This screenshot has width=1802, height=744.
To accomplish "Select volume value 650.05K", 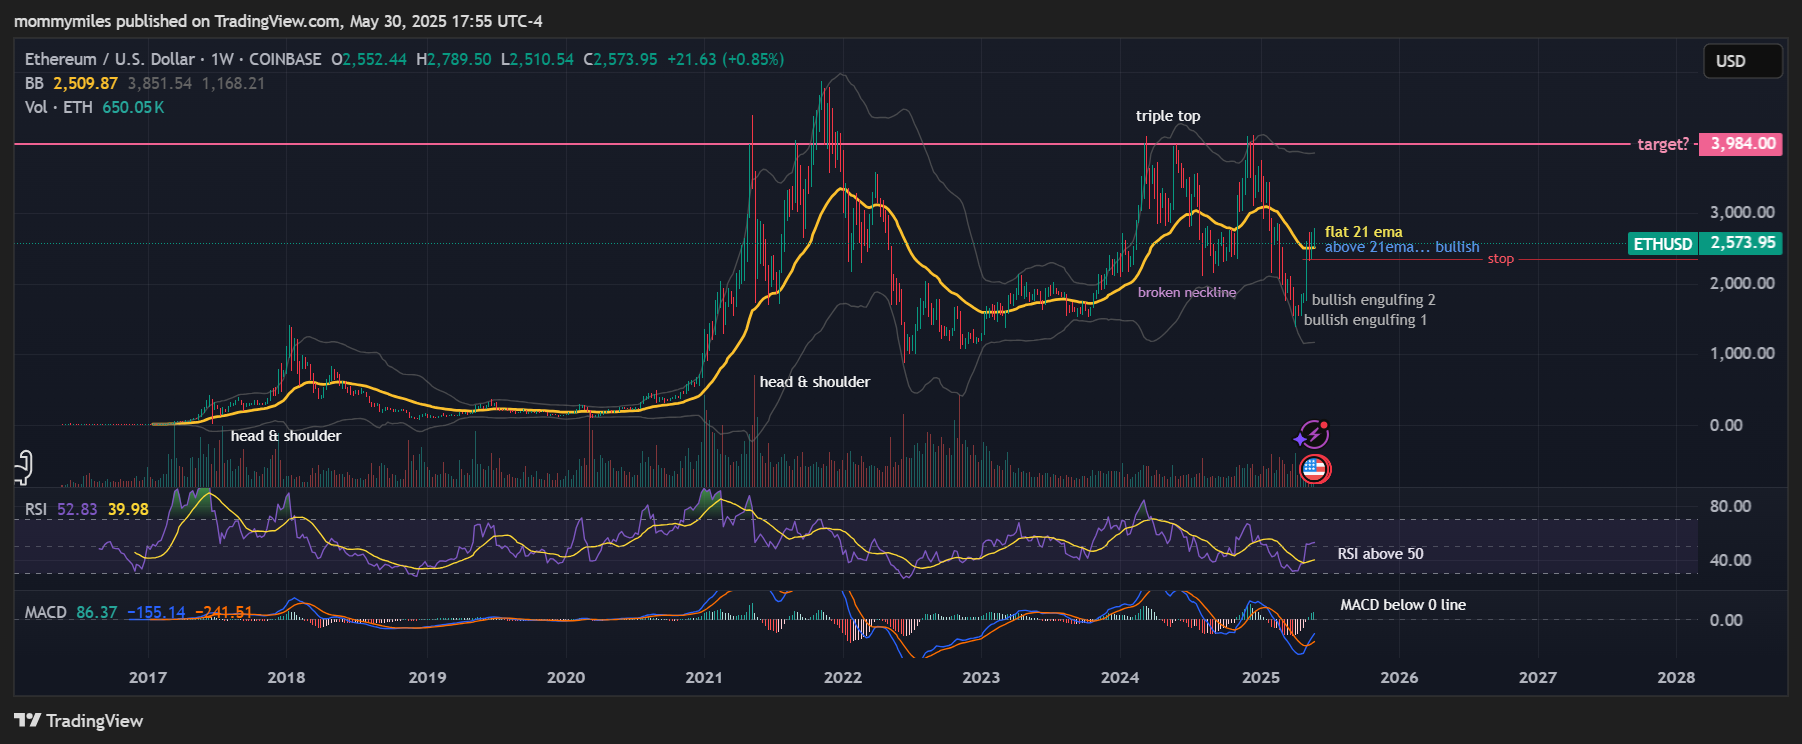I will click(133, 107).
